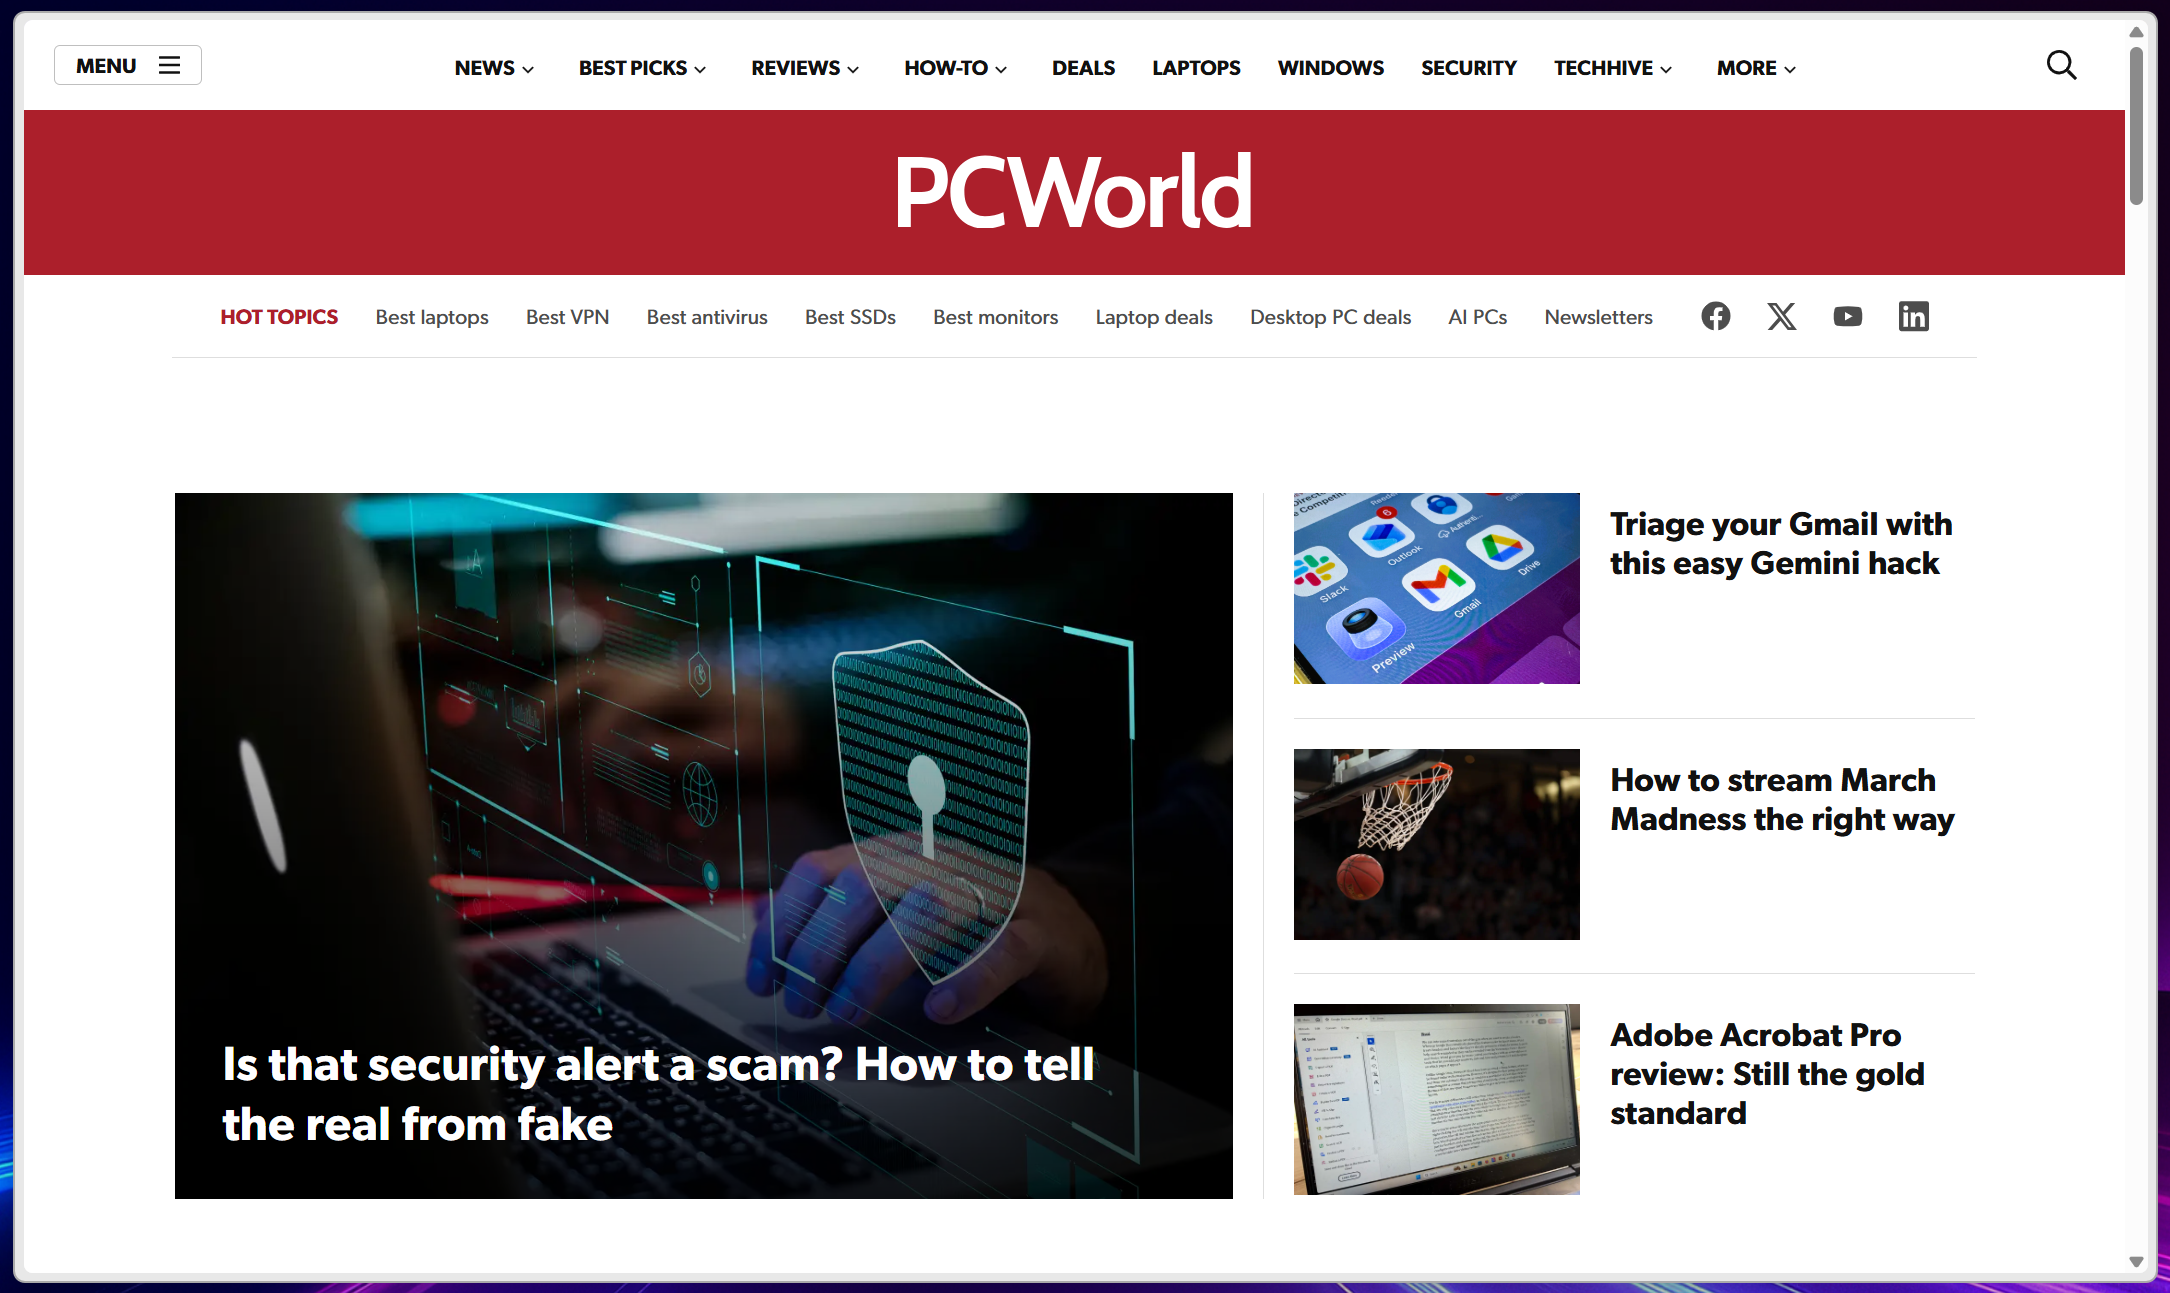Click the Newsletters hot topic link
2170x1293 pixels.
1598,317
